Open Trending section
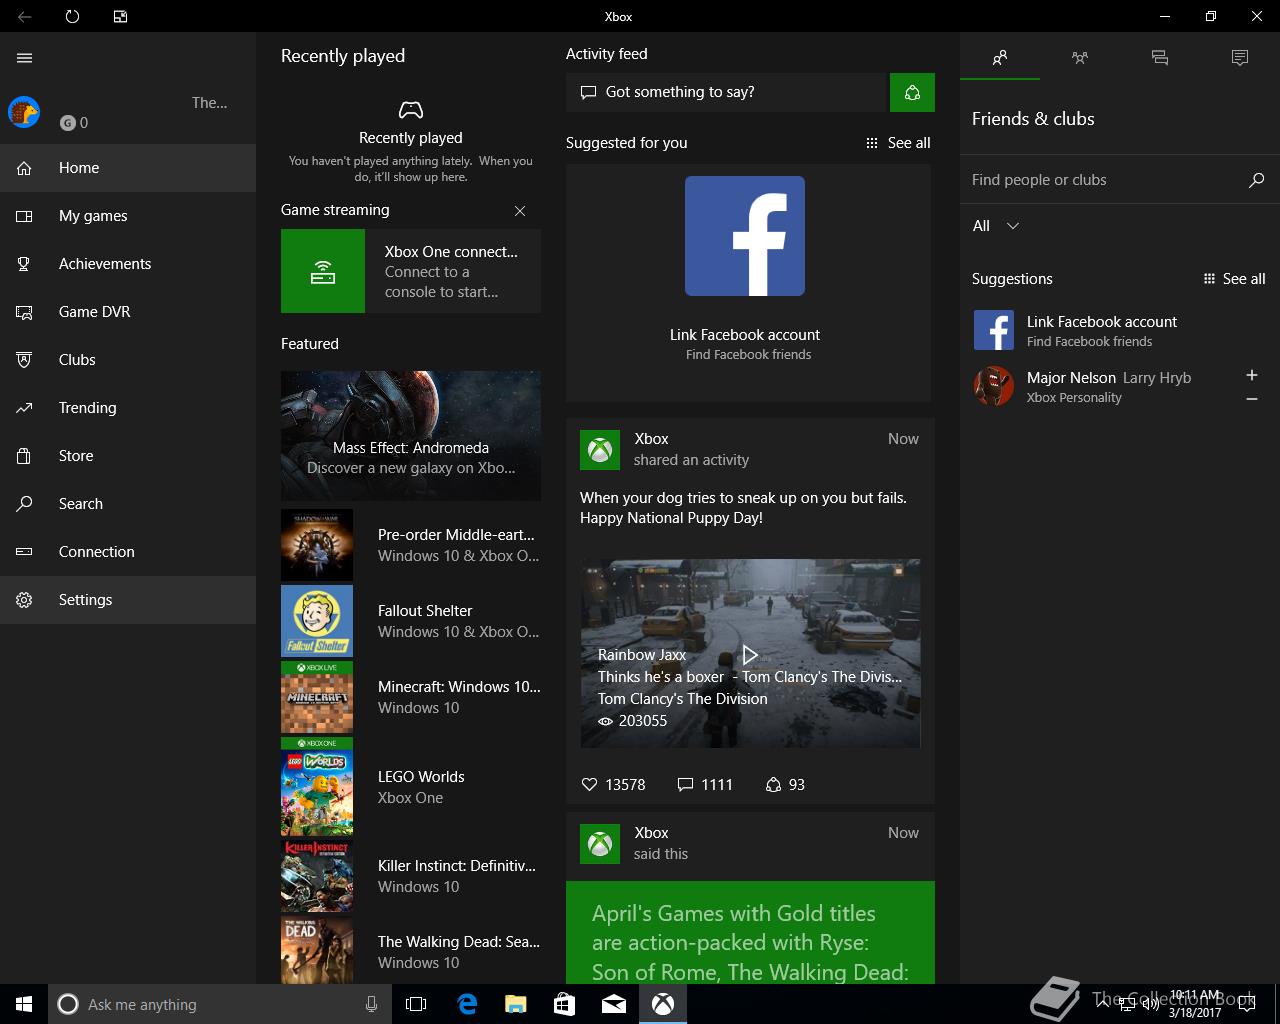Image resolution: width=1280 pixels, height=1024 pixels. [128, 408]
